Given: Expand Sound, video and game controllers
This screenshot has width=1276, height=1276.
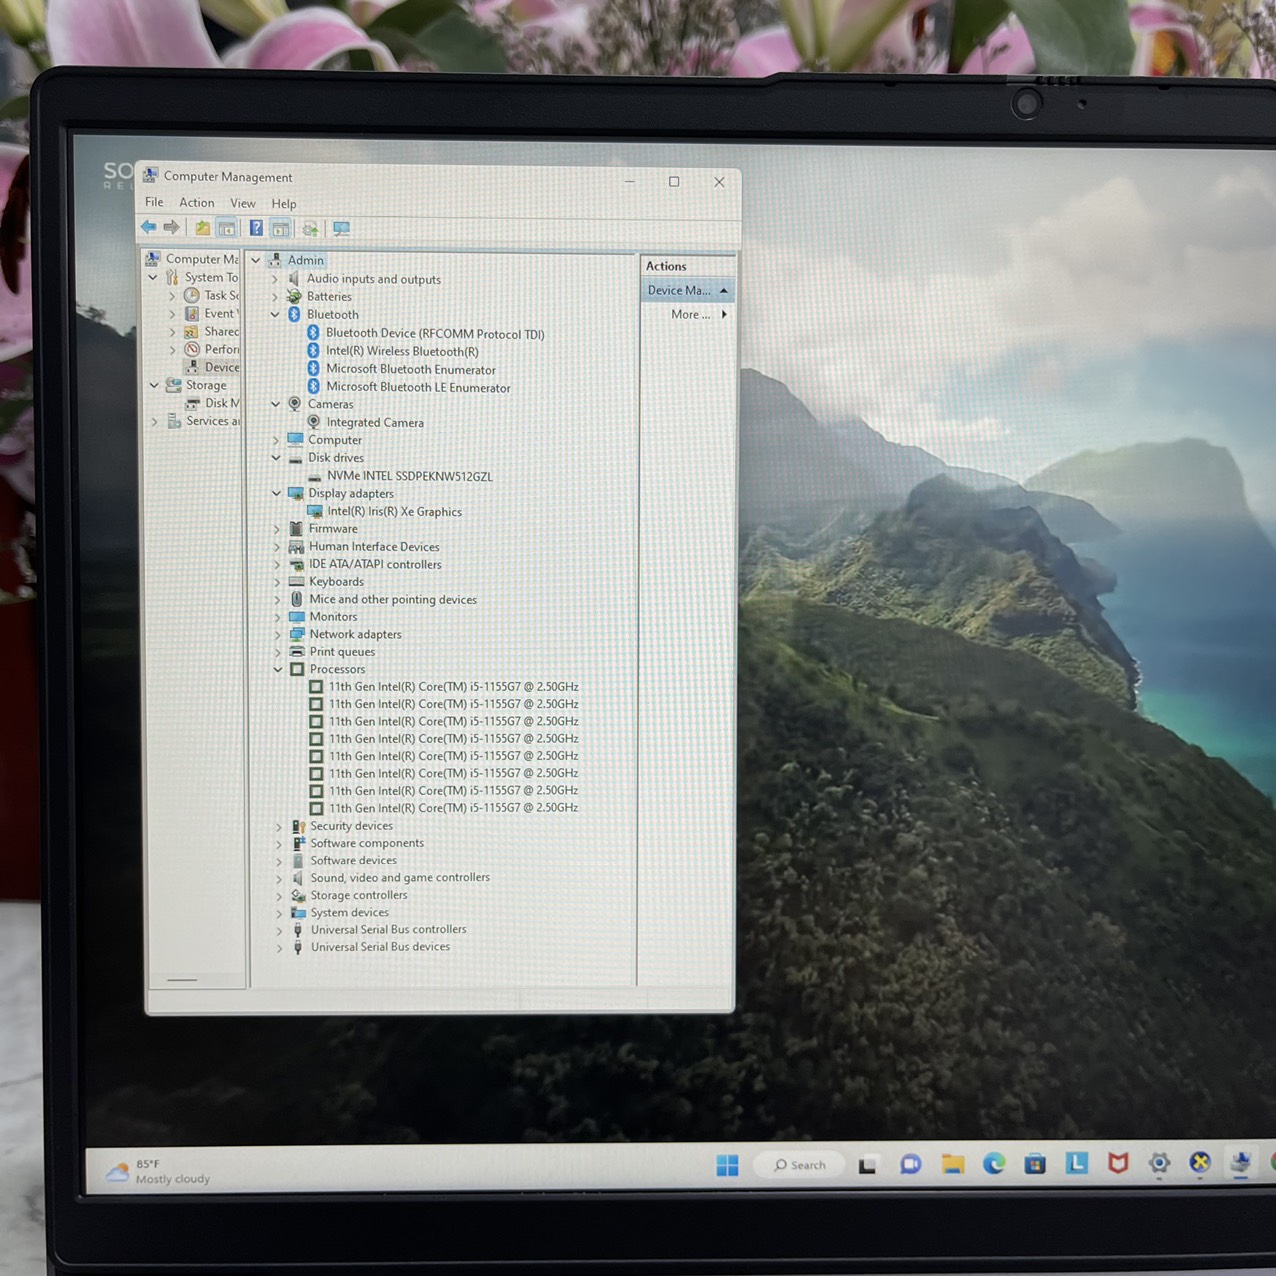Looking at the screenshot, I should tap(280, 878).
